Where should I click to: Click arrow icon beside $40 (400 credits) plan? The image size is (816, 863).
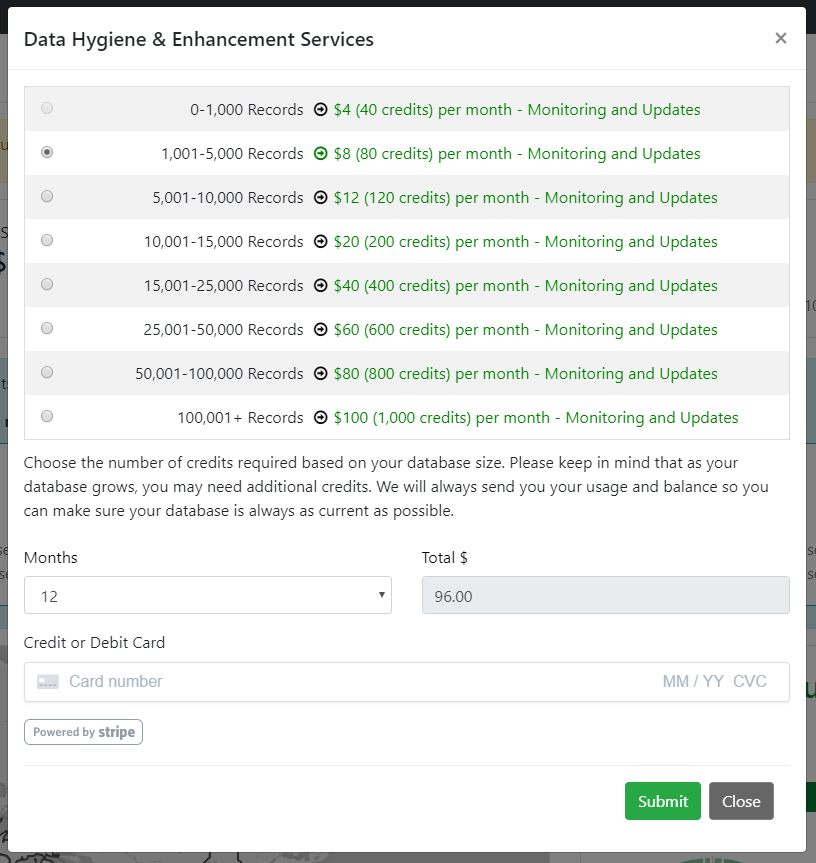point(321,286)
